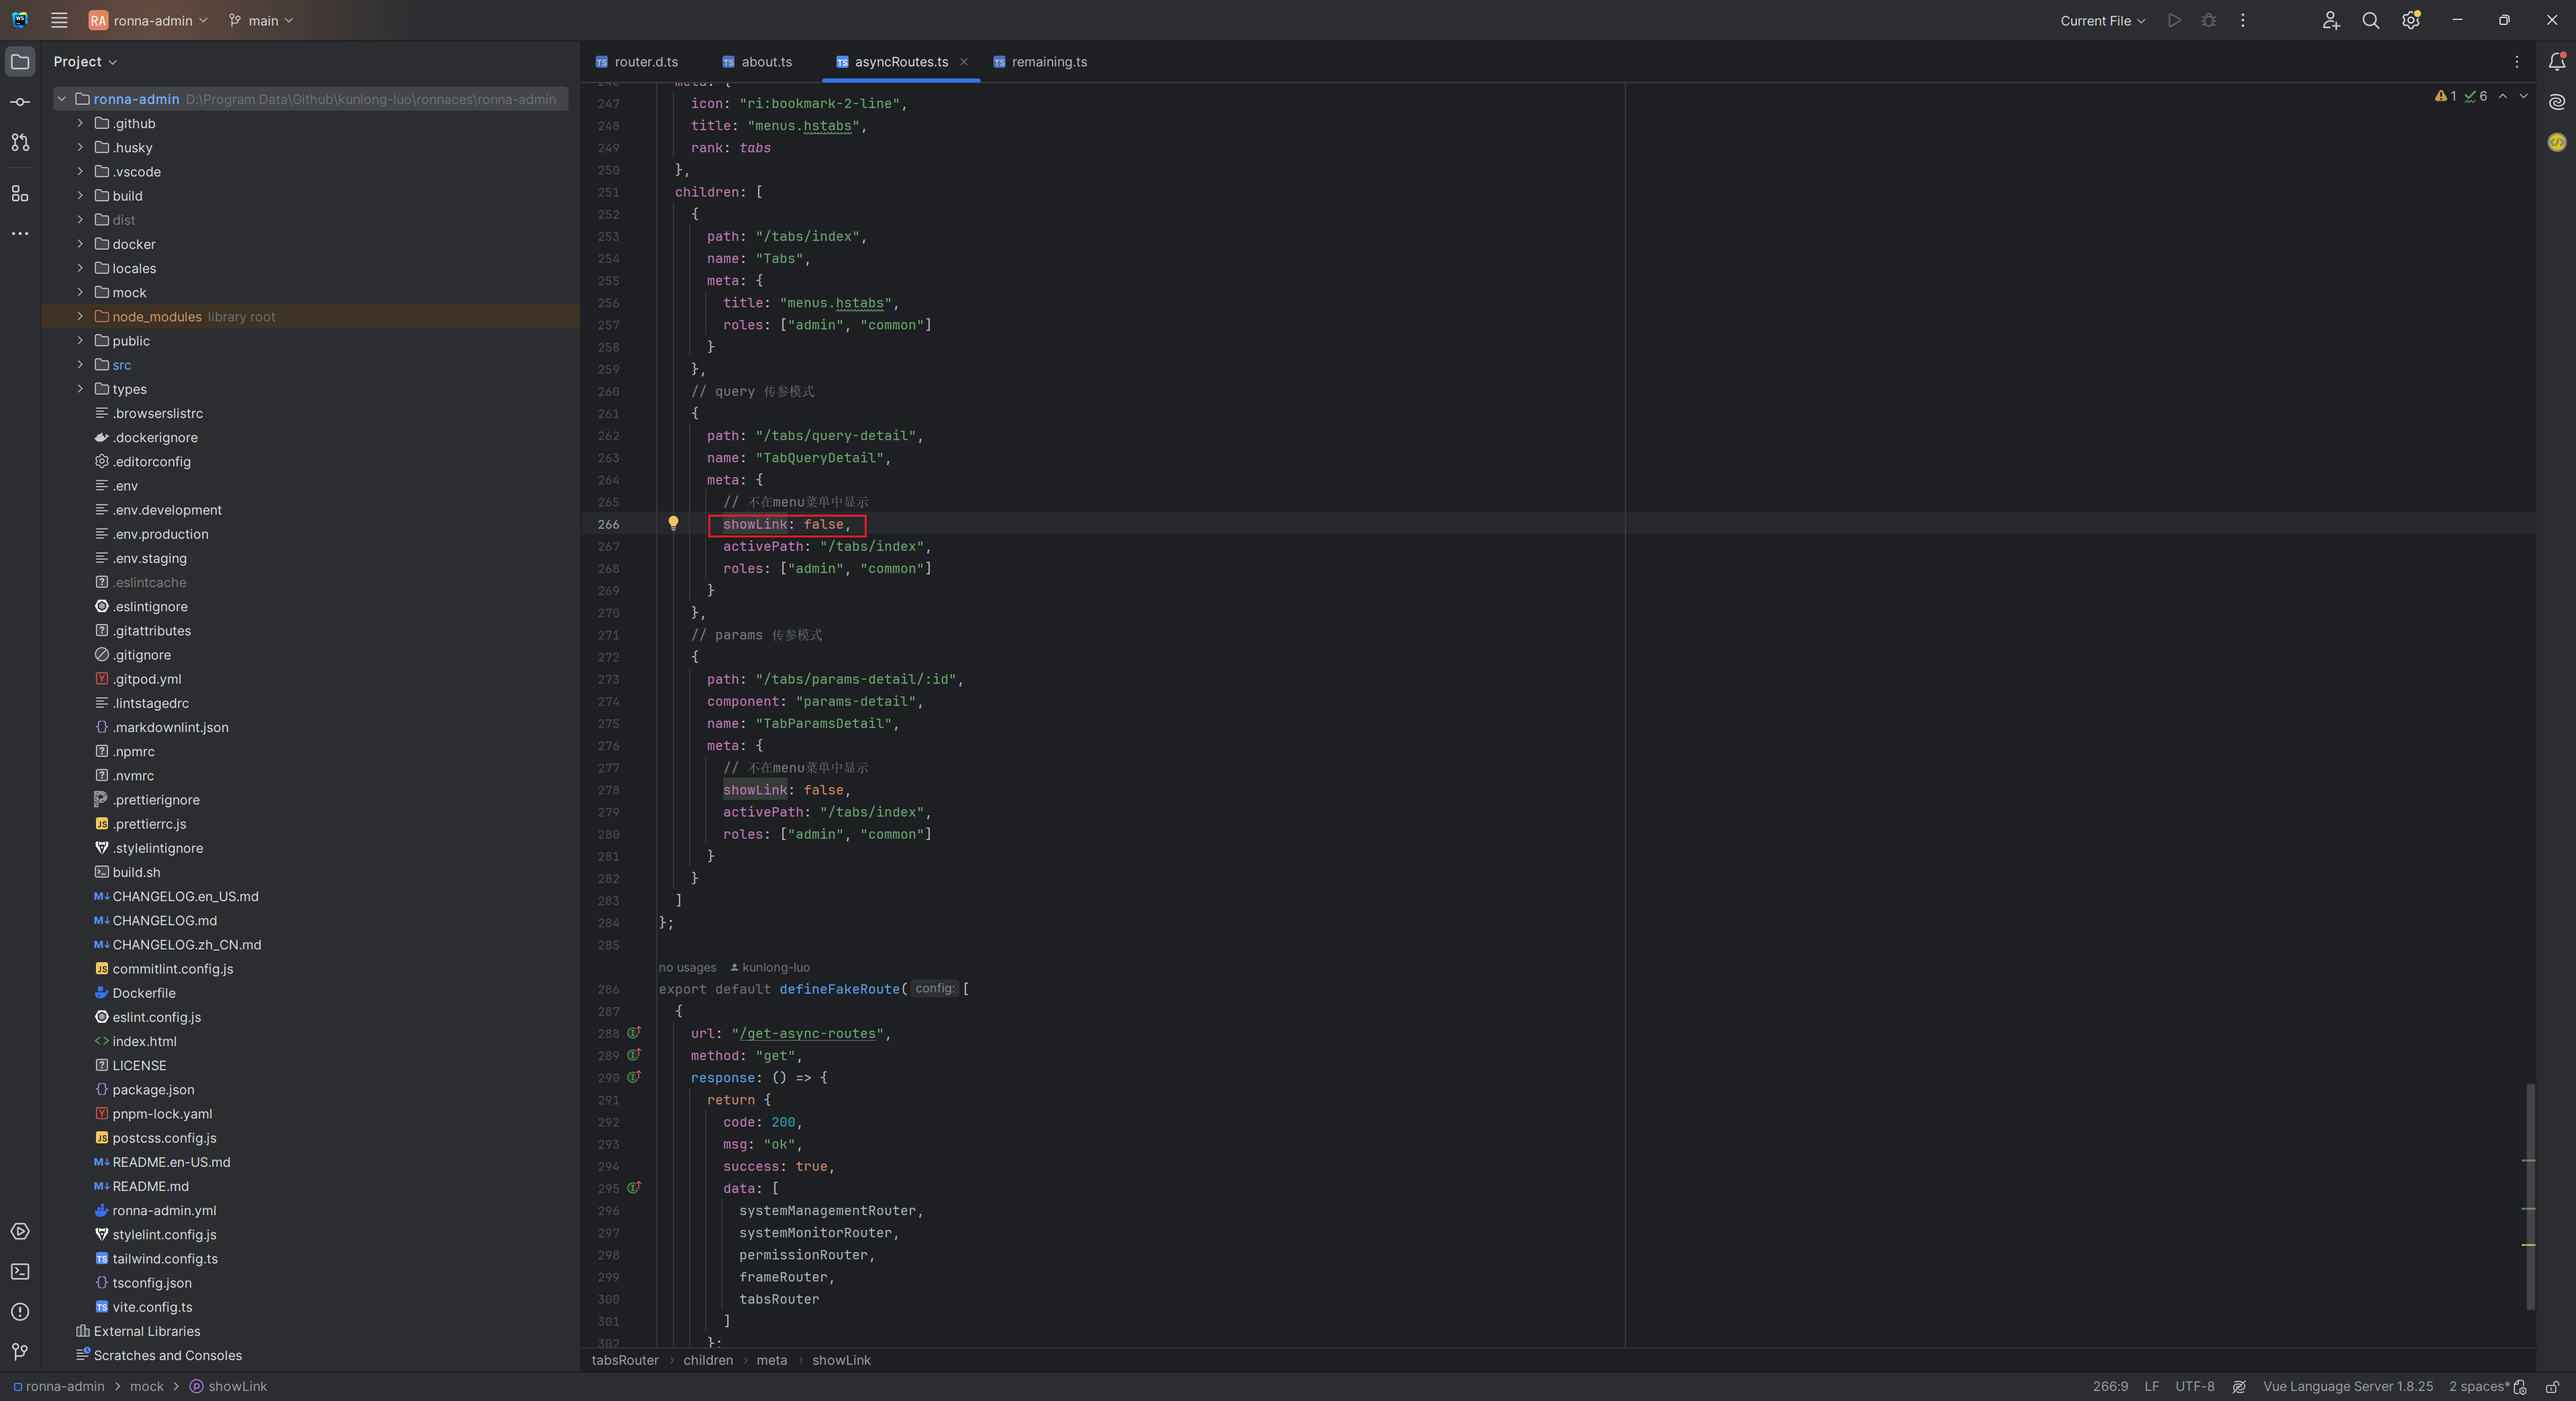Switch to the router.d.ts tab
2576x1401 pixels.
pos(637,62)
